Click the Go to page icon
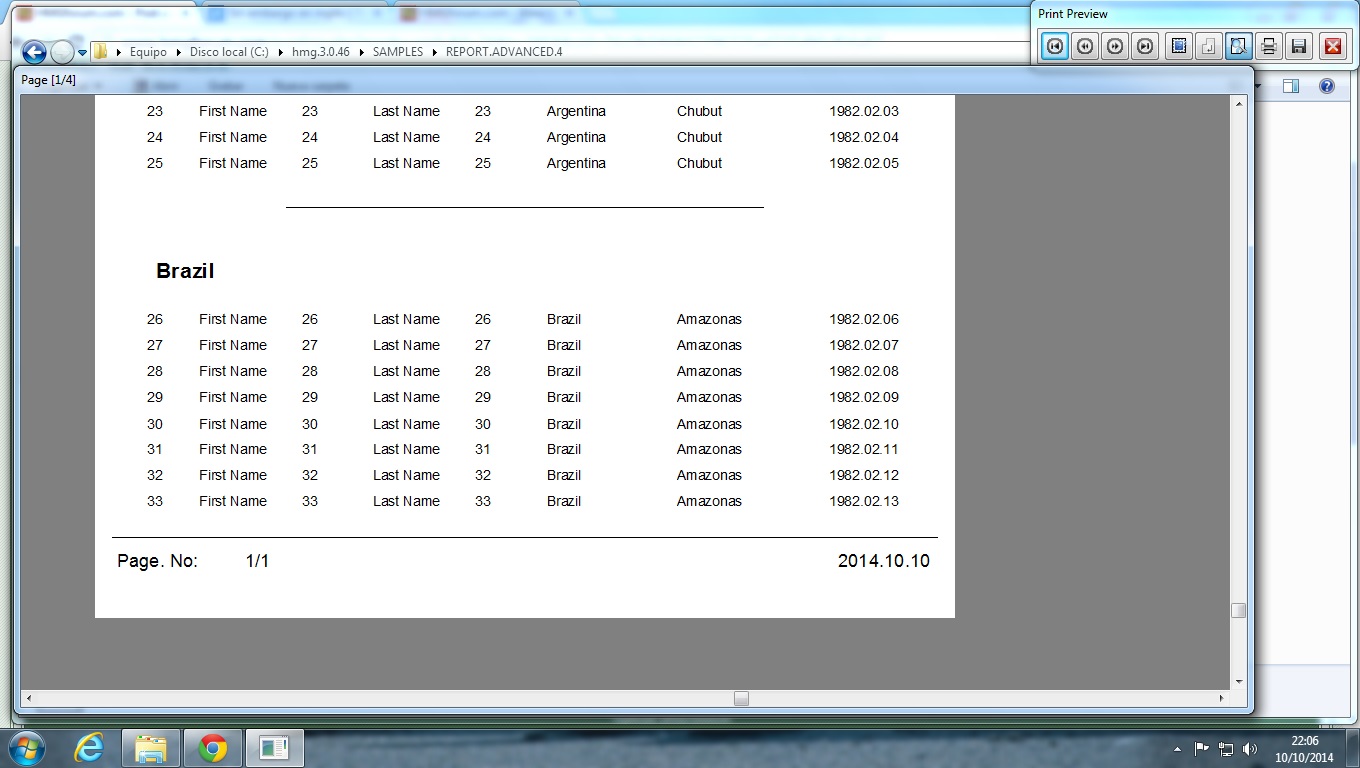The image size is (1360, 768). click(1209, 46)
